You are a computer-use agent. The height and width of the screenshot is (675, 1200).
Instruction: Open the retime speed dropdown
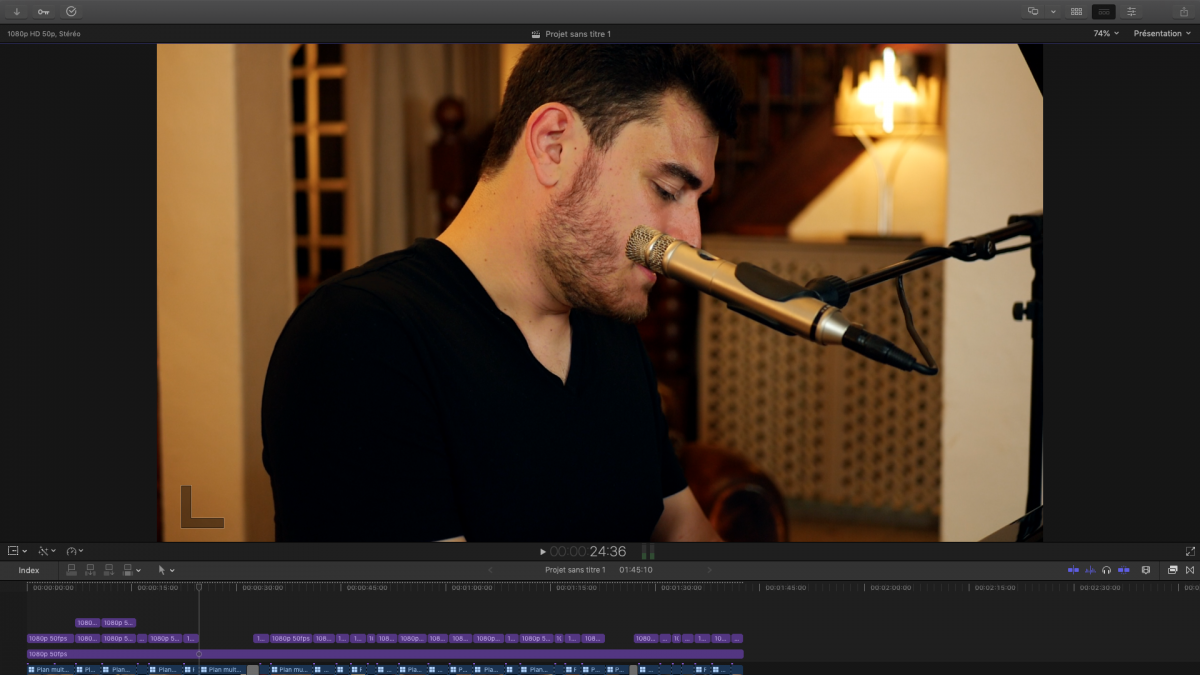[x=75, y=551]
